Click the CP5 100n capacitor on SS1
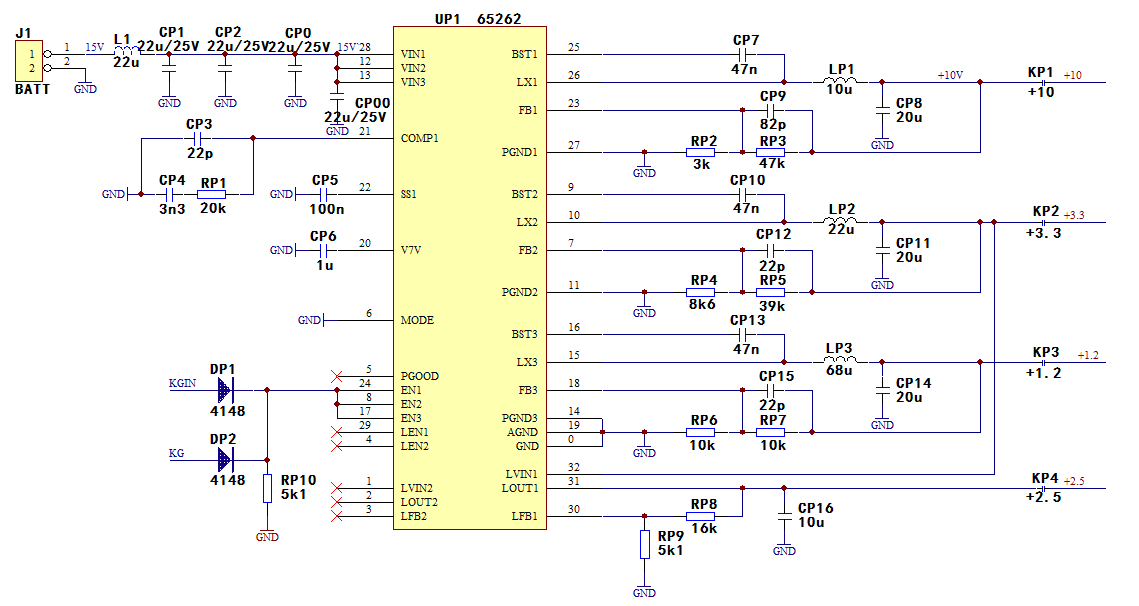Viewport: 1139px width, 606px height. [323, 194]
